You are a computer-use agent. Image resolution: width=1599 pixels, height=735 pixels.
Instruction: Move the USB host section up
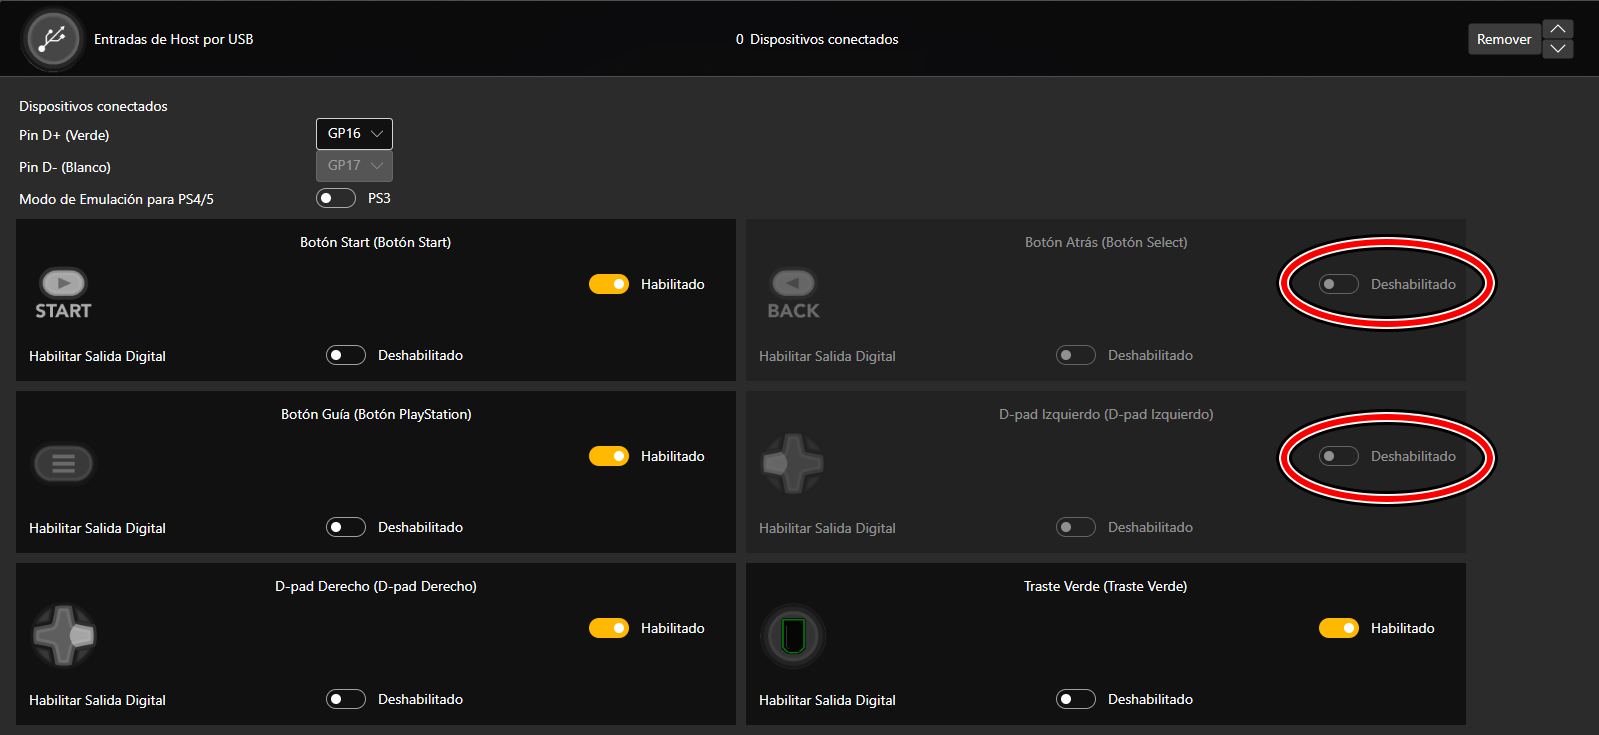(1558, 29)
